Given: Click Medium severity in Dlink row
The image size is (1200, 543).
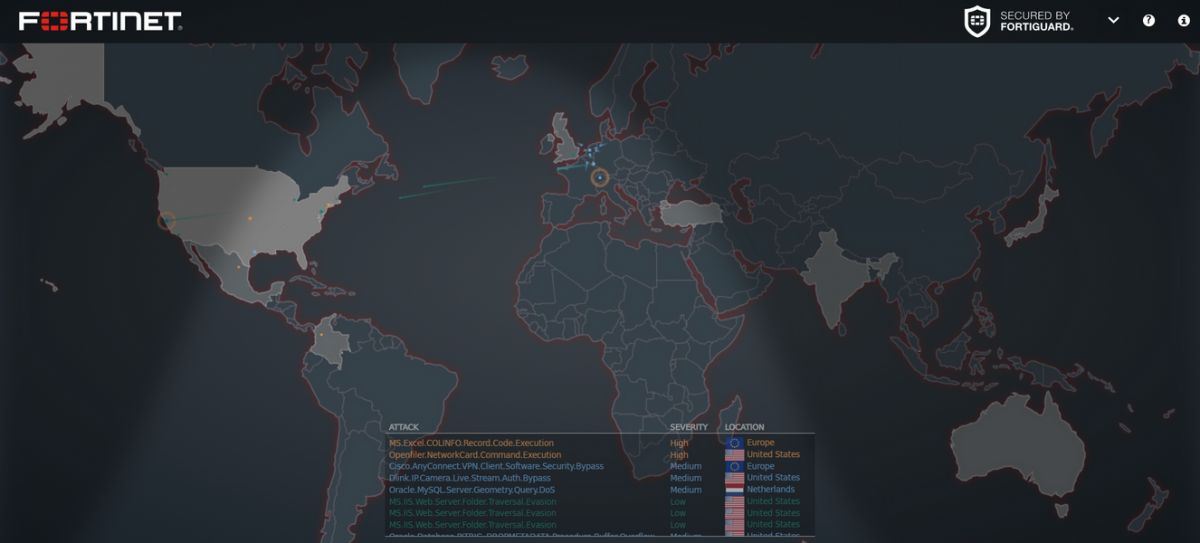Looking at the screenshot, I should tap(686, 478).
